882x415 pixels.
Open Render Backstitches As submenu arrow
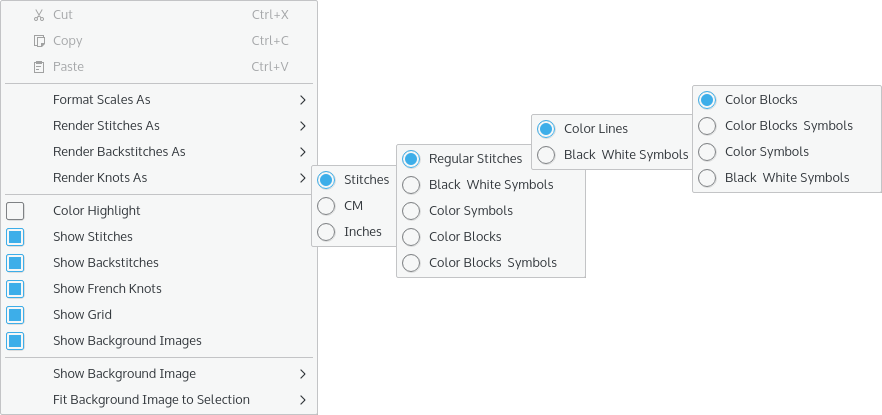(x=303, y=152)
